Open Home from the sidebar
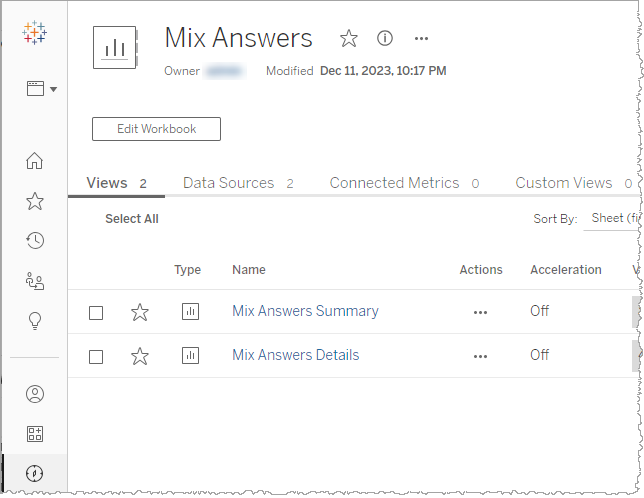The height and width of the screenshot is (498, 644). 34,161
